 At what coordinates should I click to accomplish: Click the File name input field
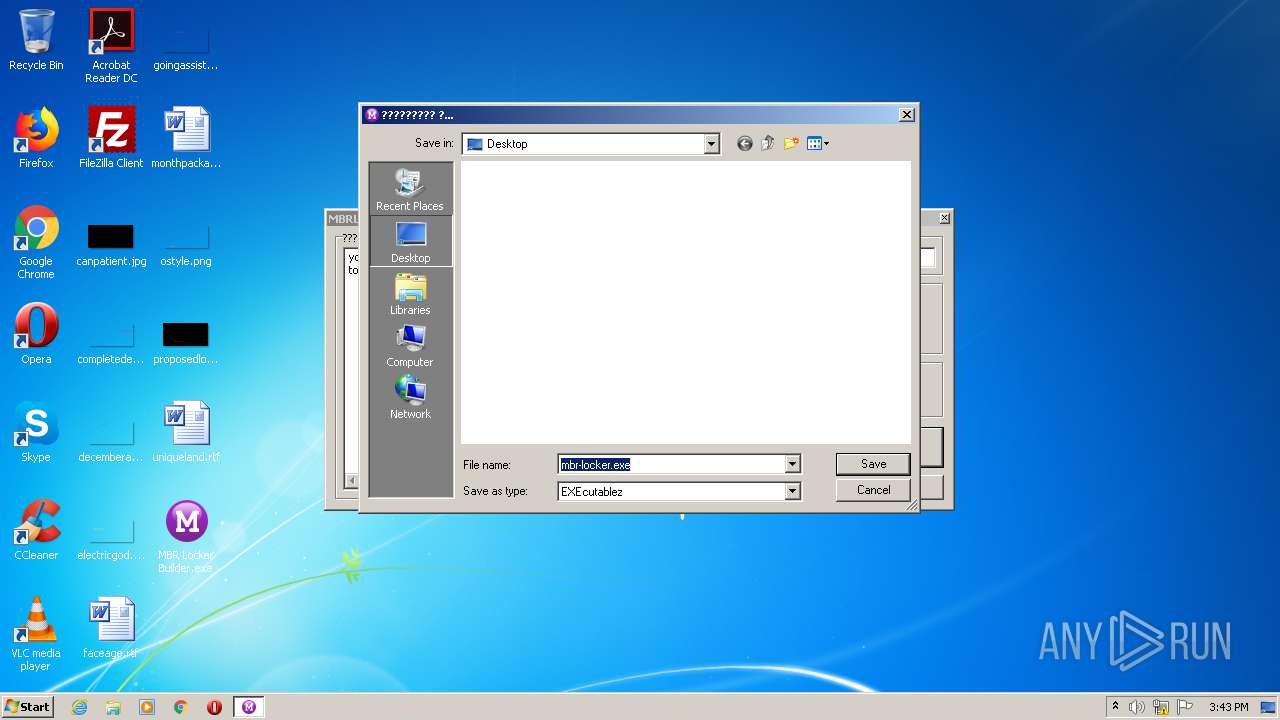pyautogui.click(x=671, y=464)
